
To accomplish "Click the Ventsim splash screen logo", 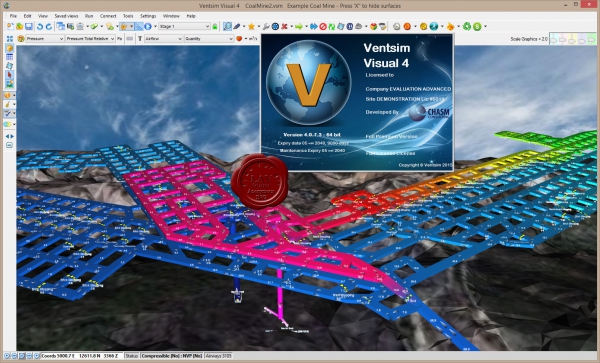I will click(x=308, y=82).
